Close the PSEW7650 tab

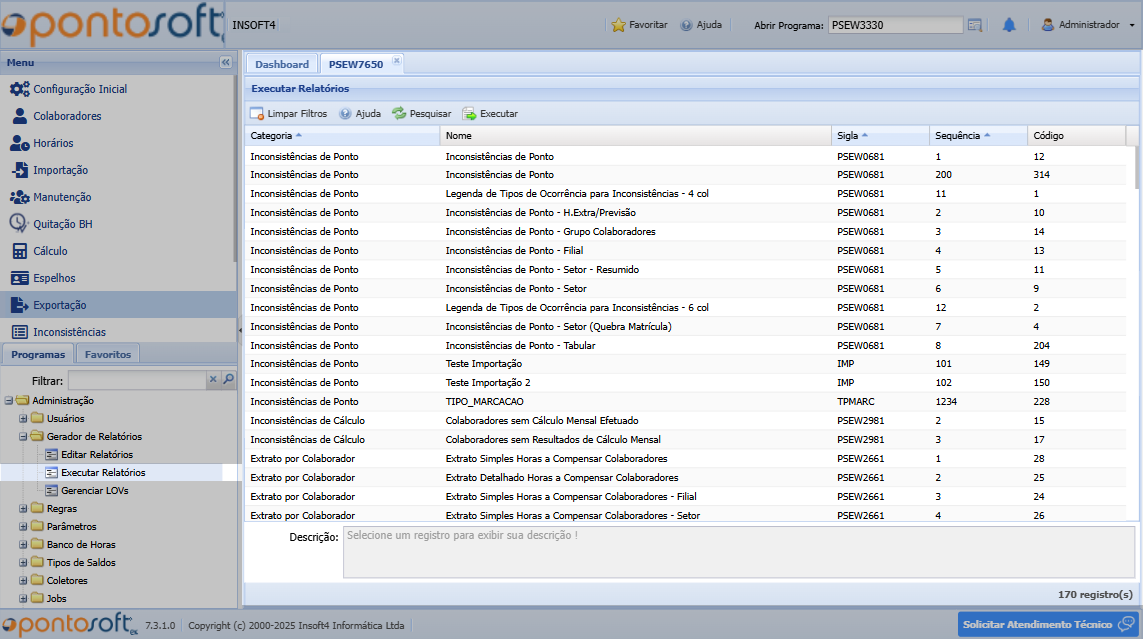[x=396, y=61]
